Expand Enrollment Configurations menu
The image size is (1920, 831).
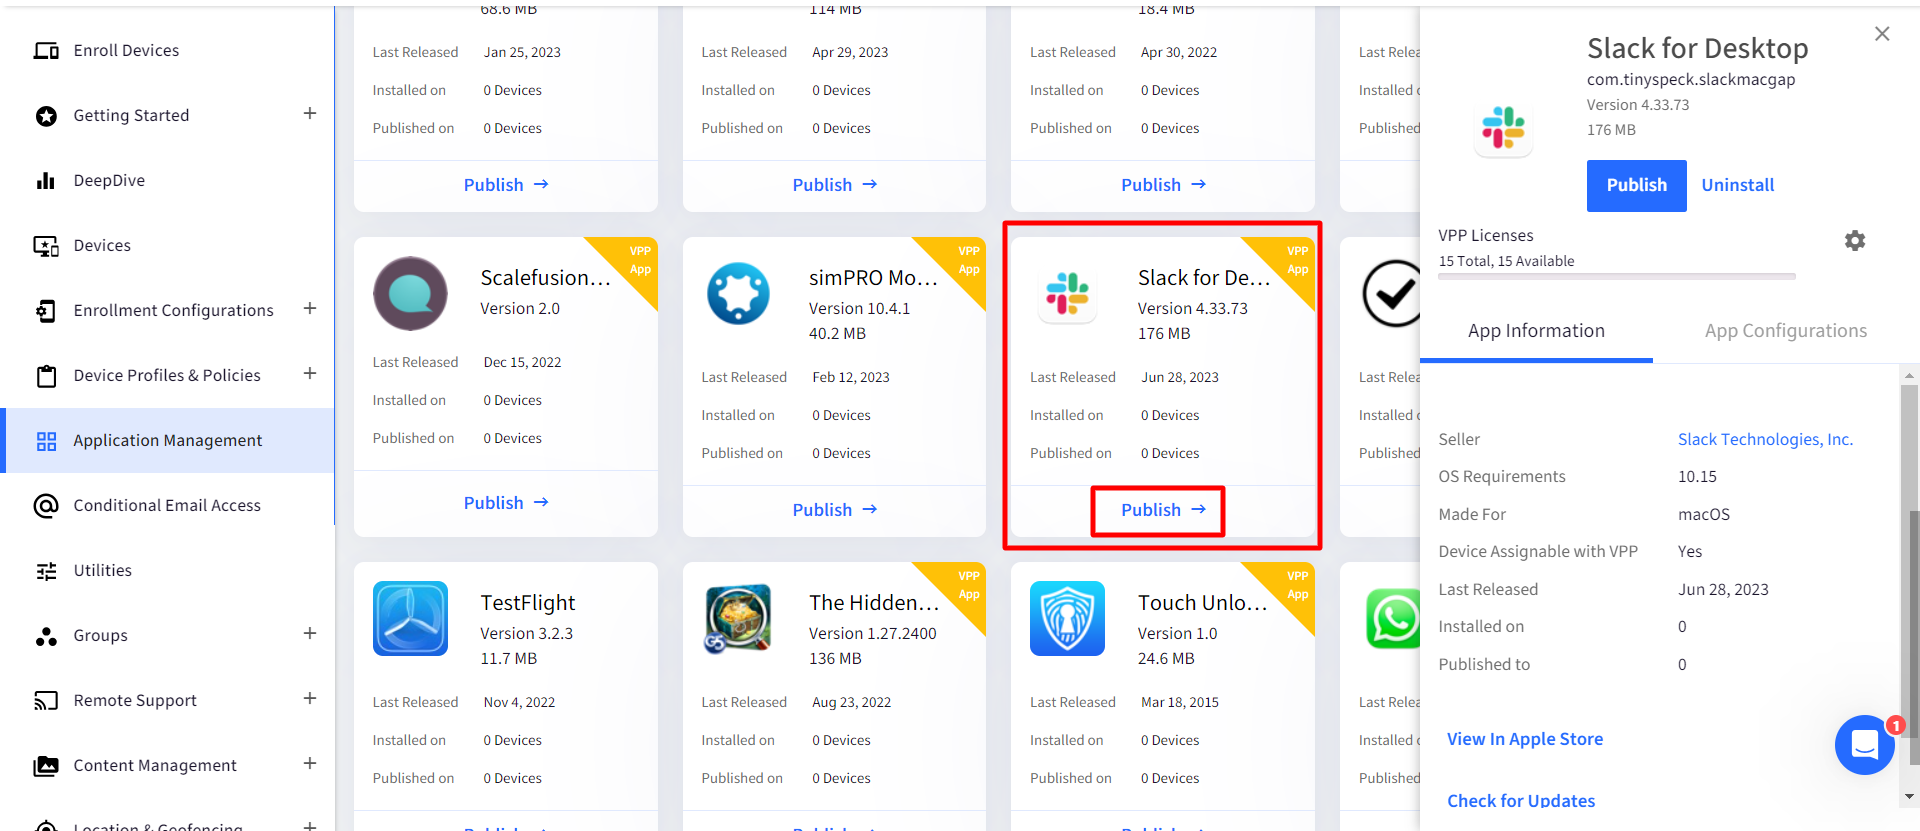pyautogui.click(x=310, y=309)
